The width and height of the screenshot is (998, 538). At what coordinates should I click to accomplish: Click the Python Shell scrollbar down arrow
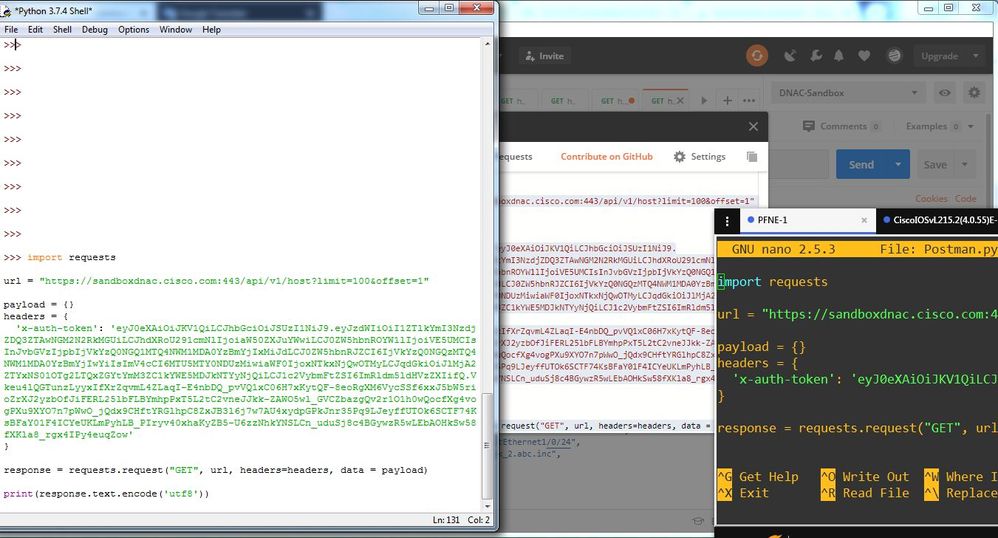click(x=488, y=506)
